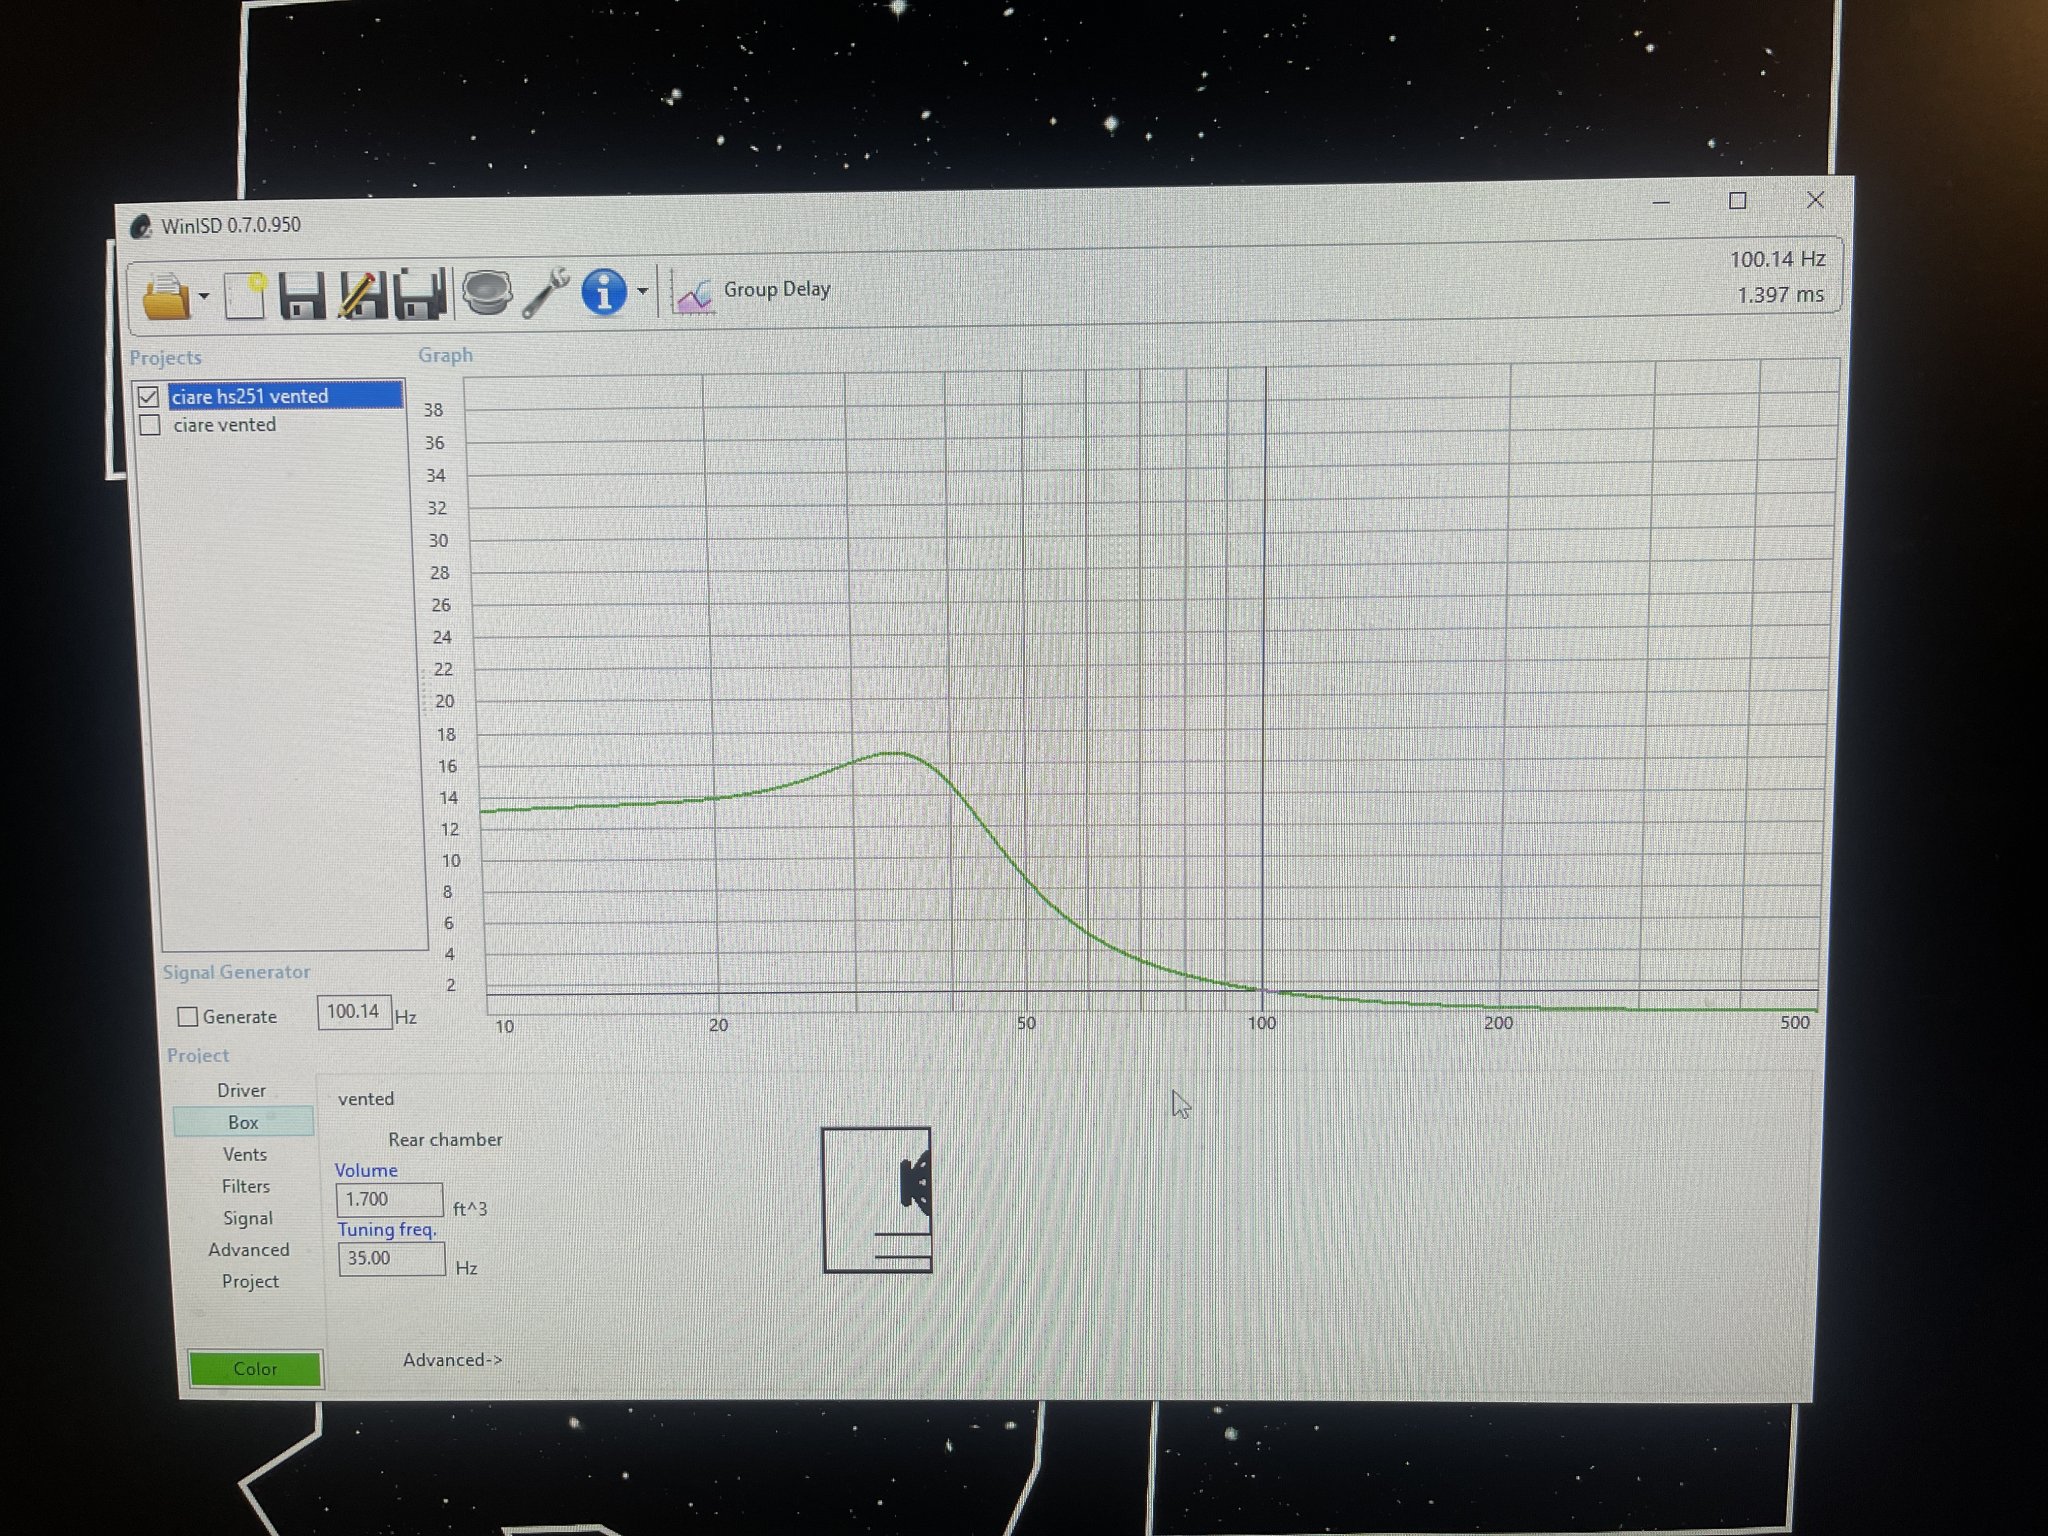Screen dimensions: 2048x1536
Task: Click the vented box diagram thumbnail
Action: pyautogui.click(x=877, y=1200)
